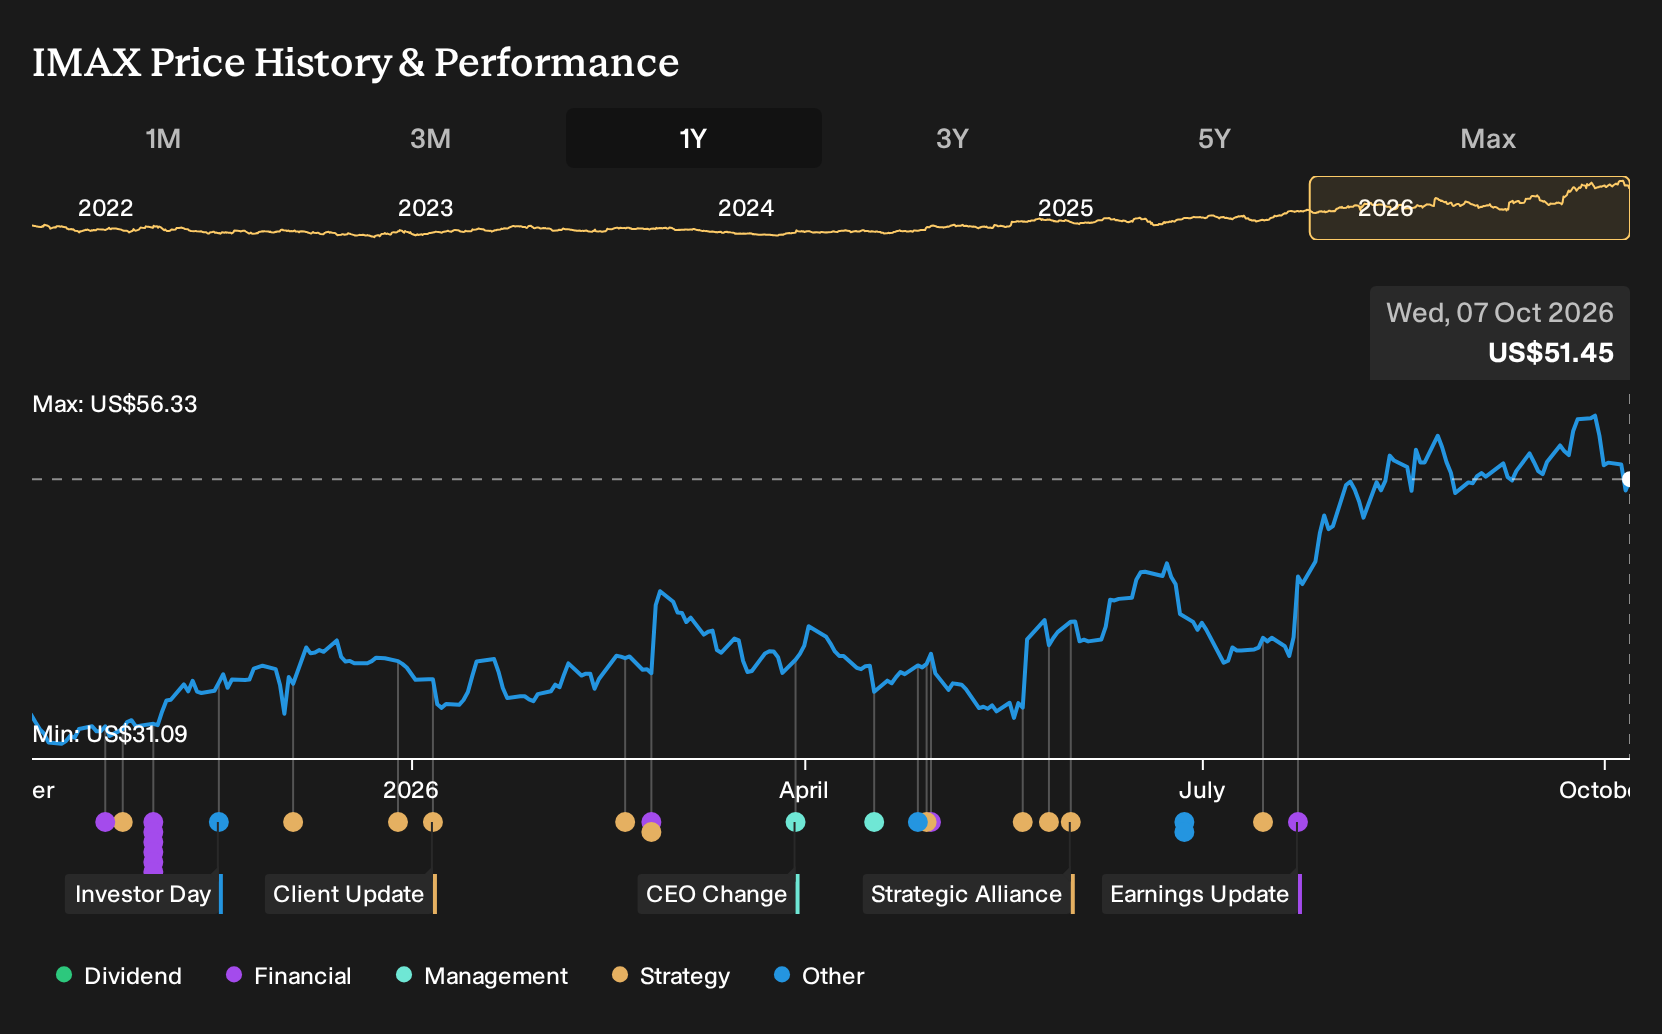Open the Client Update event label
The height and width of the screenshot is (1034, 1662).
[350, 894]
